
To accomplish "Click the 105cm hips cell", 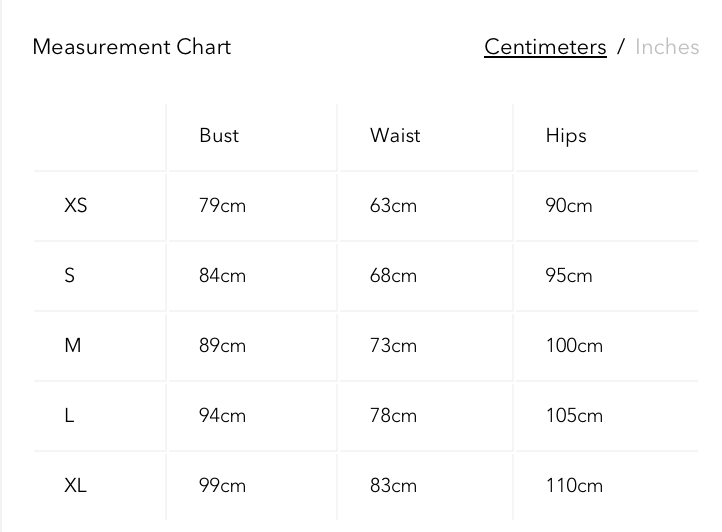I will 574,416.
